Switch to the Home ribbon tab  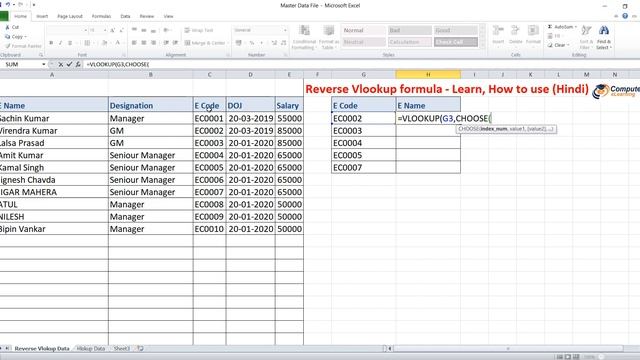(20, 16)
